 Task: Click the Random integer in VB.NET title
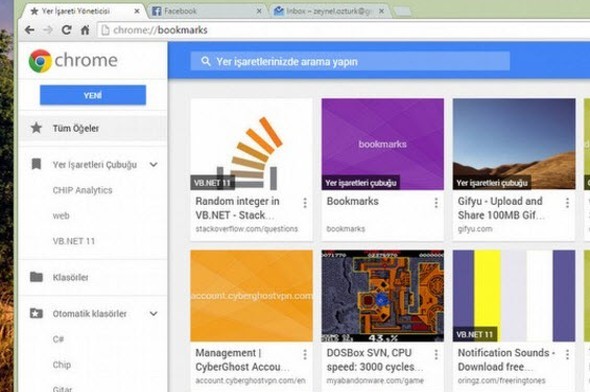[237, 208]
